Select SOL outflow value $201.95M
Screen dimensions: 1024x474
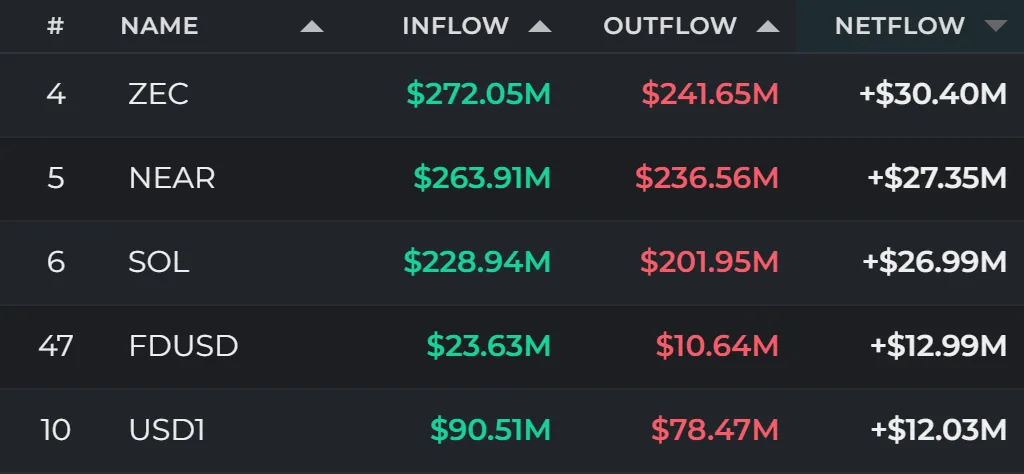tap(709, 262)
